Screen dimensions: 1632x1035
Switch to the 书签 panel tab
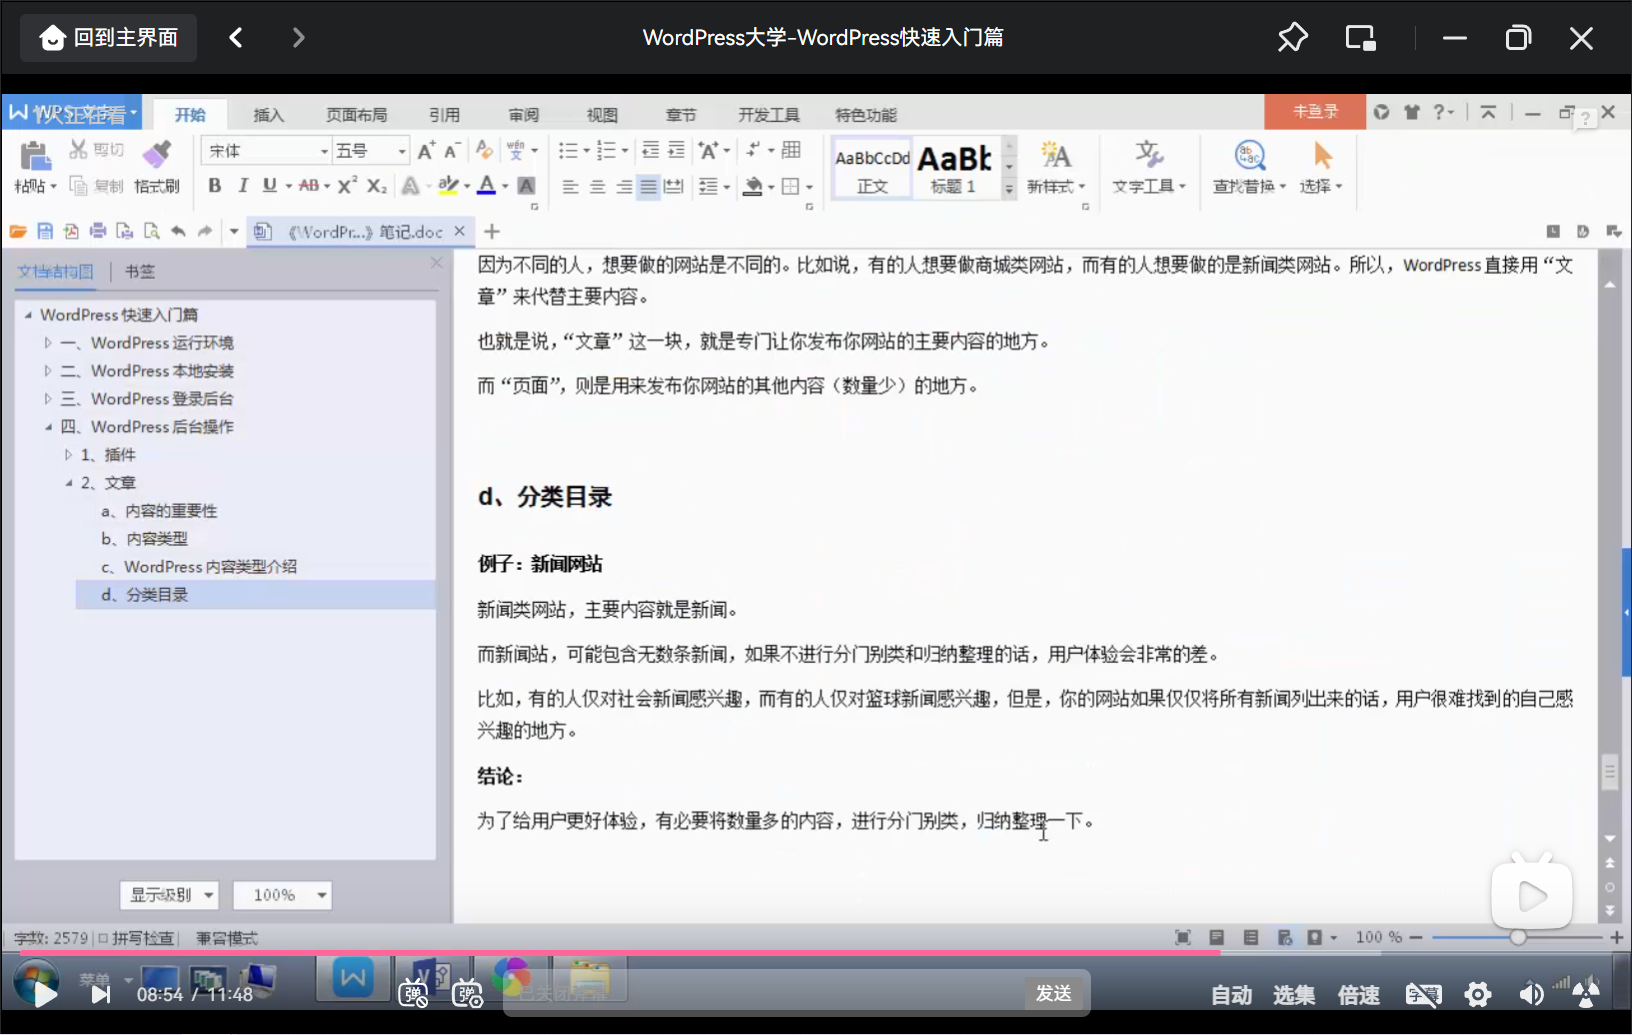pos(140,271)
